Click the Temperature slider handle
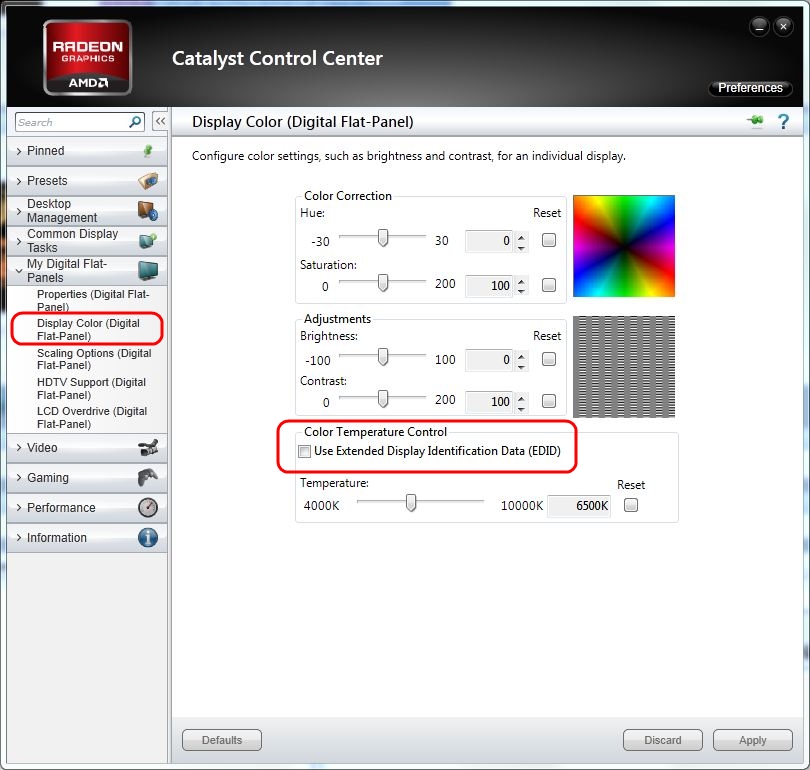Viewport: 810px width, 770px height. click(x=411, y=502)
